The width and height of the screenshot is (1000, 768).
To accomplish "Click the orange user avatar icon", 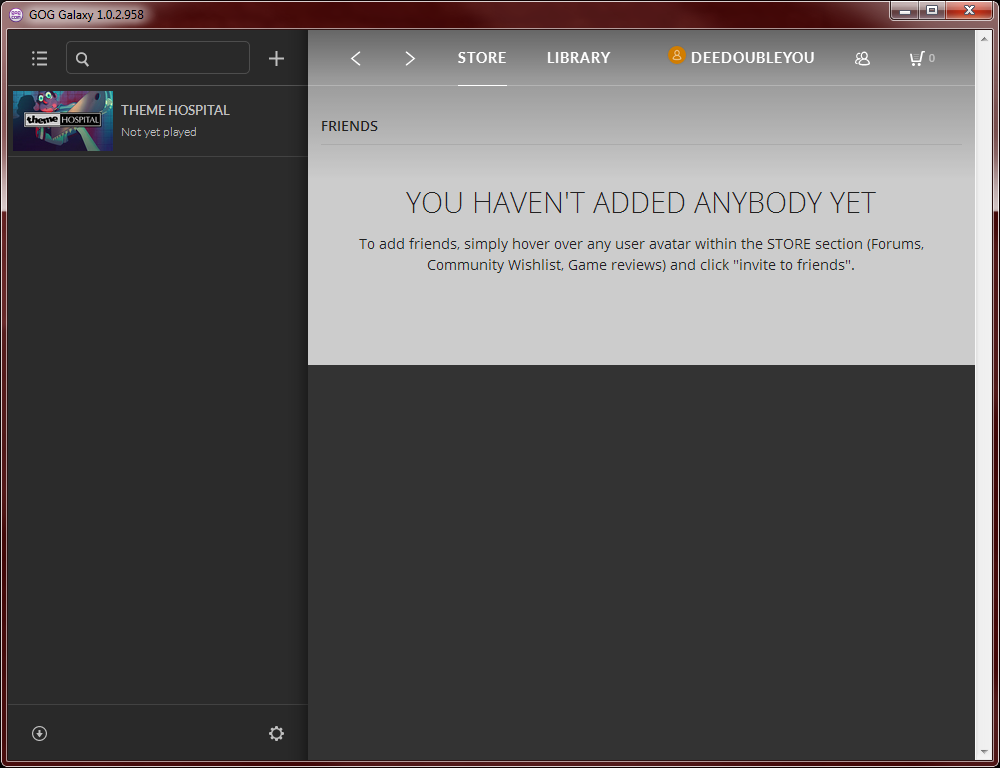I will [x=677, y=56].
